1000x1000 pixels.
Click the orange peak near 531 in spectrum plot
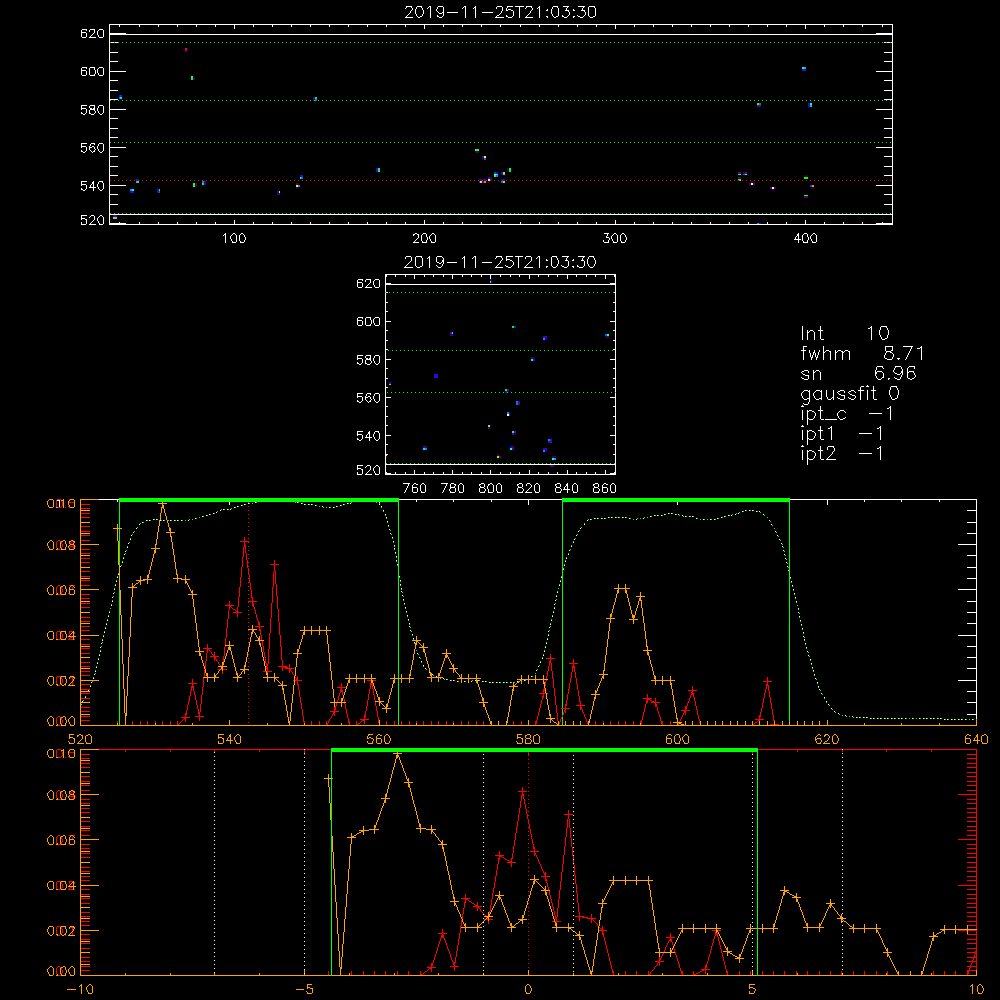click(163, 504)
